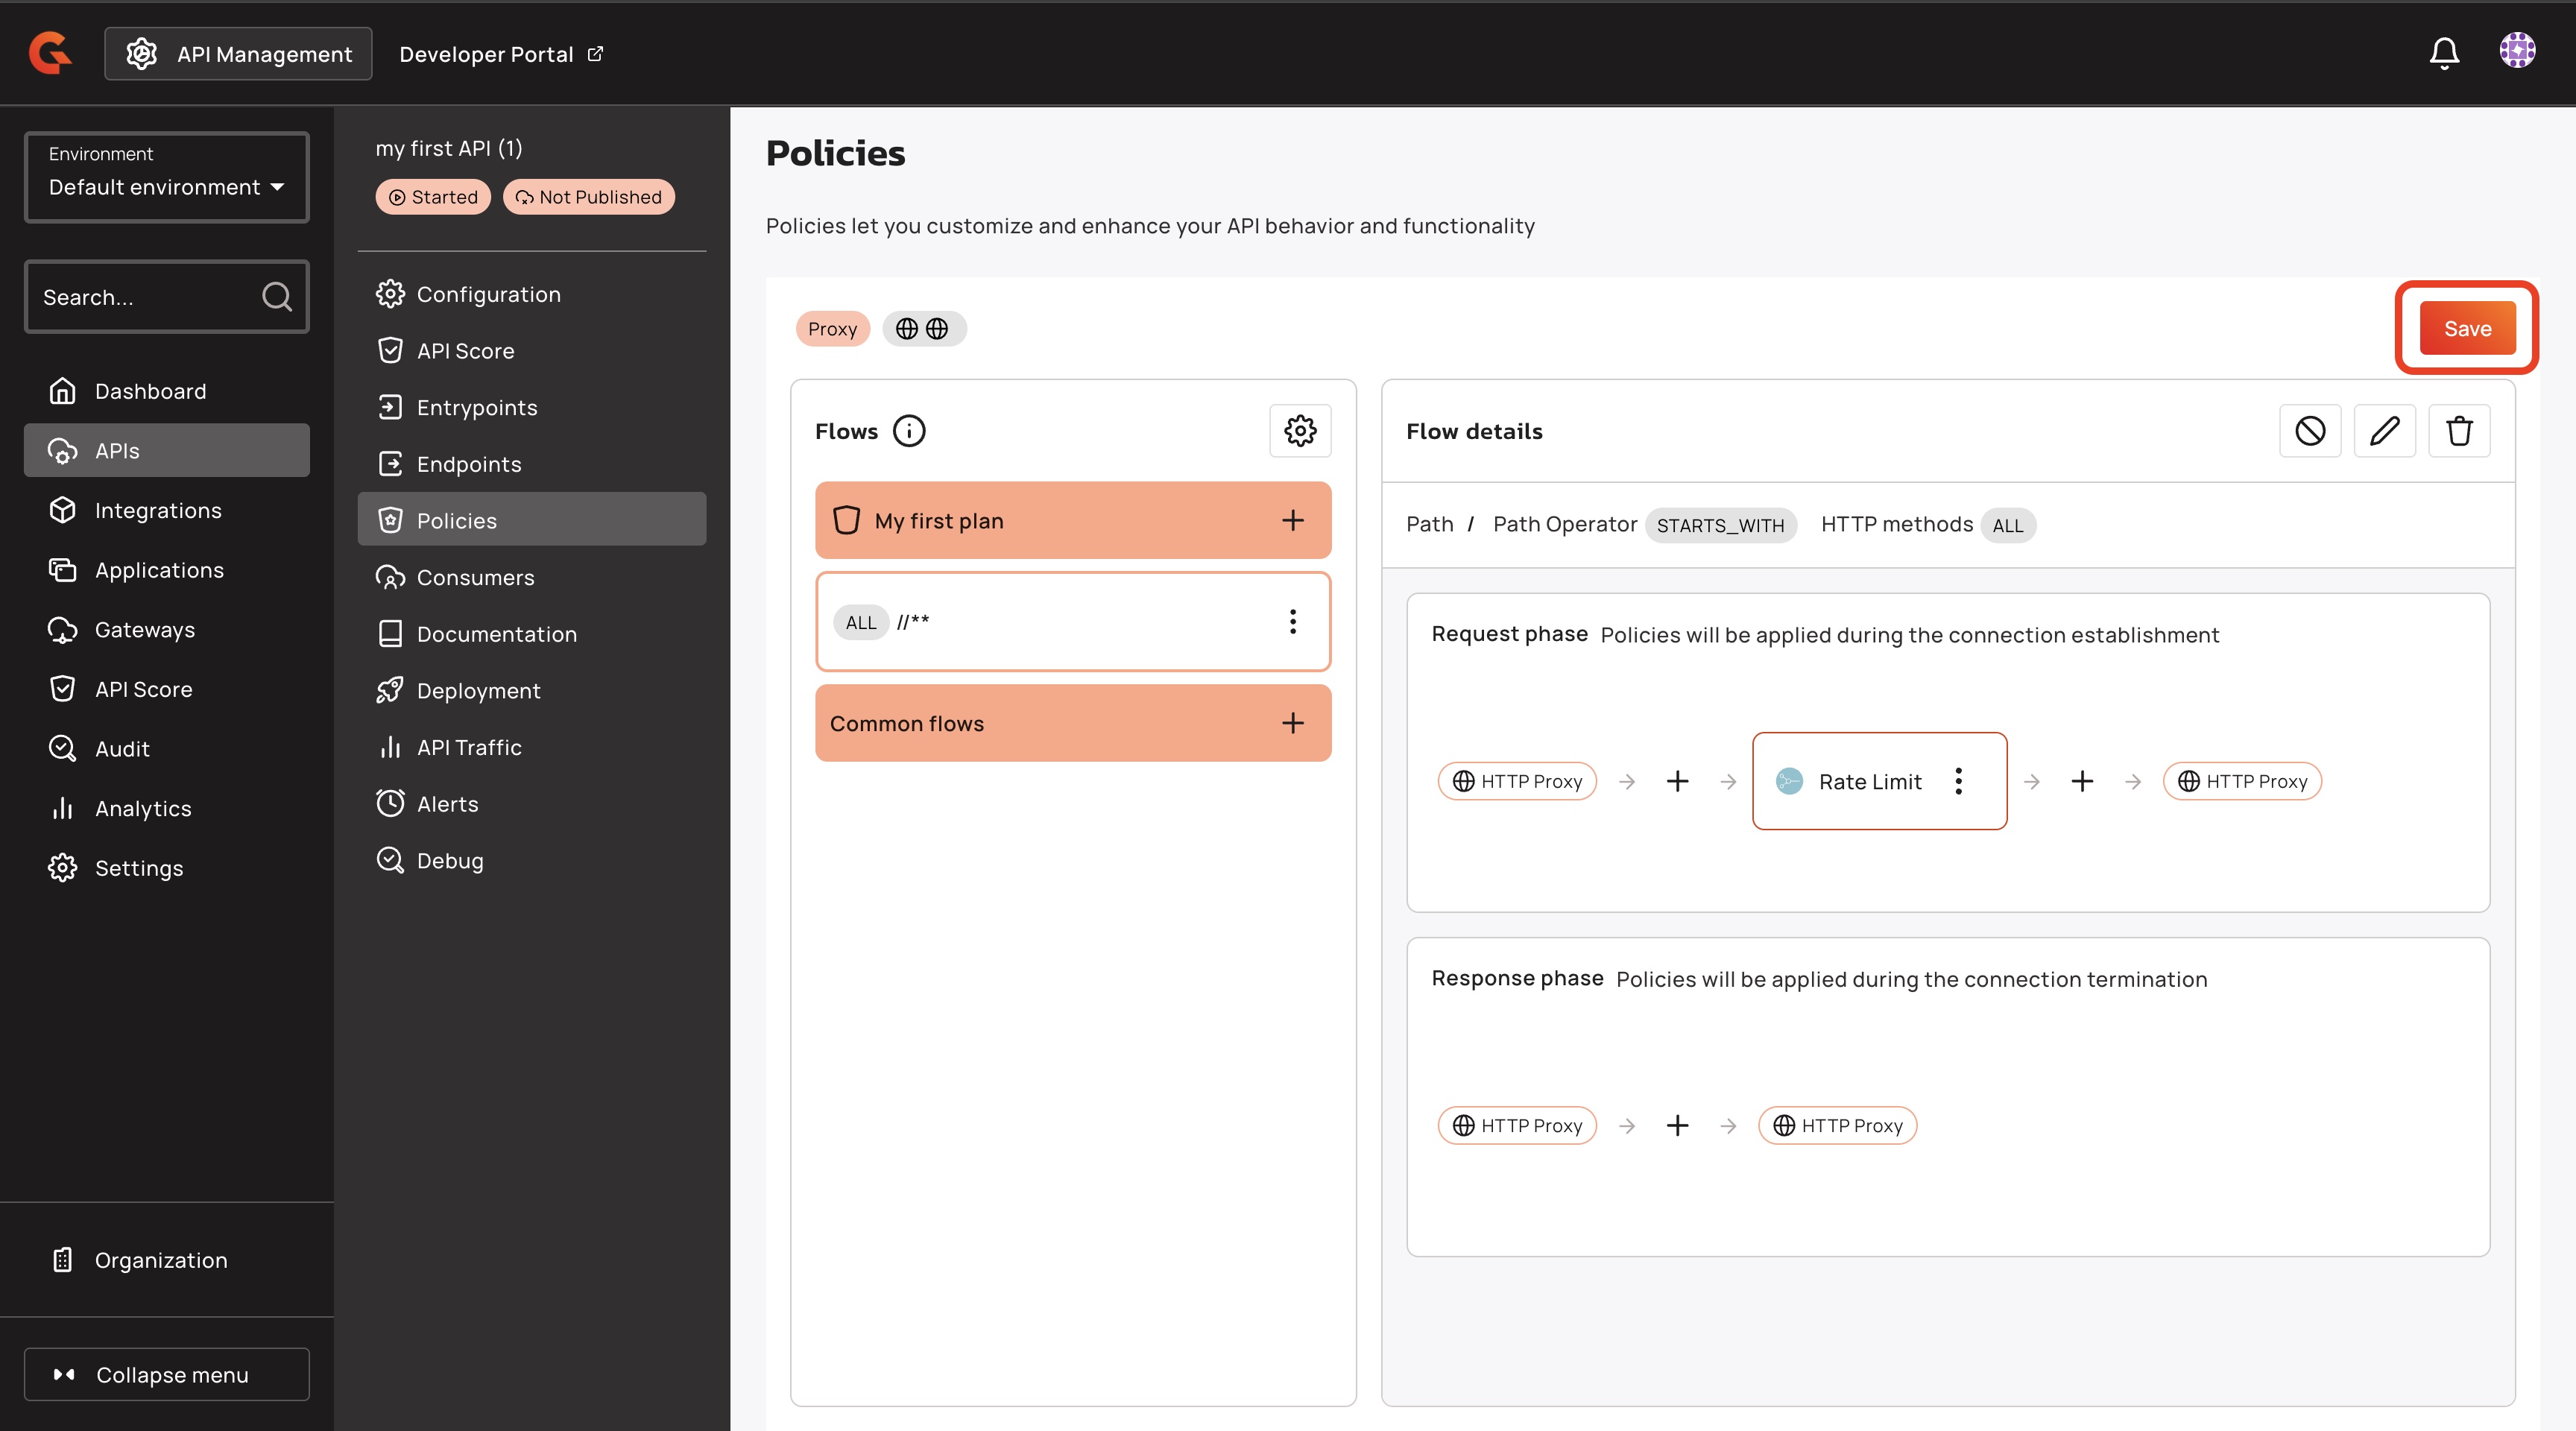Open the Developer Portal link
Image resolution: width=2576 pixels, height=1431 pixels.
[x=500, y=54]
